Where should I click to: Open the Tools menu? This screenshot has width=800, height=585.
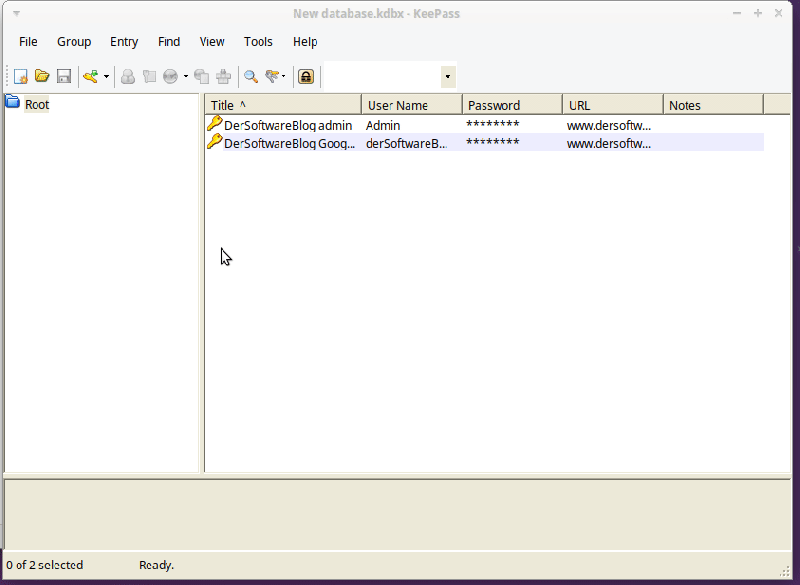coord(258,41)
